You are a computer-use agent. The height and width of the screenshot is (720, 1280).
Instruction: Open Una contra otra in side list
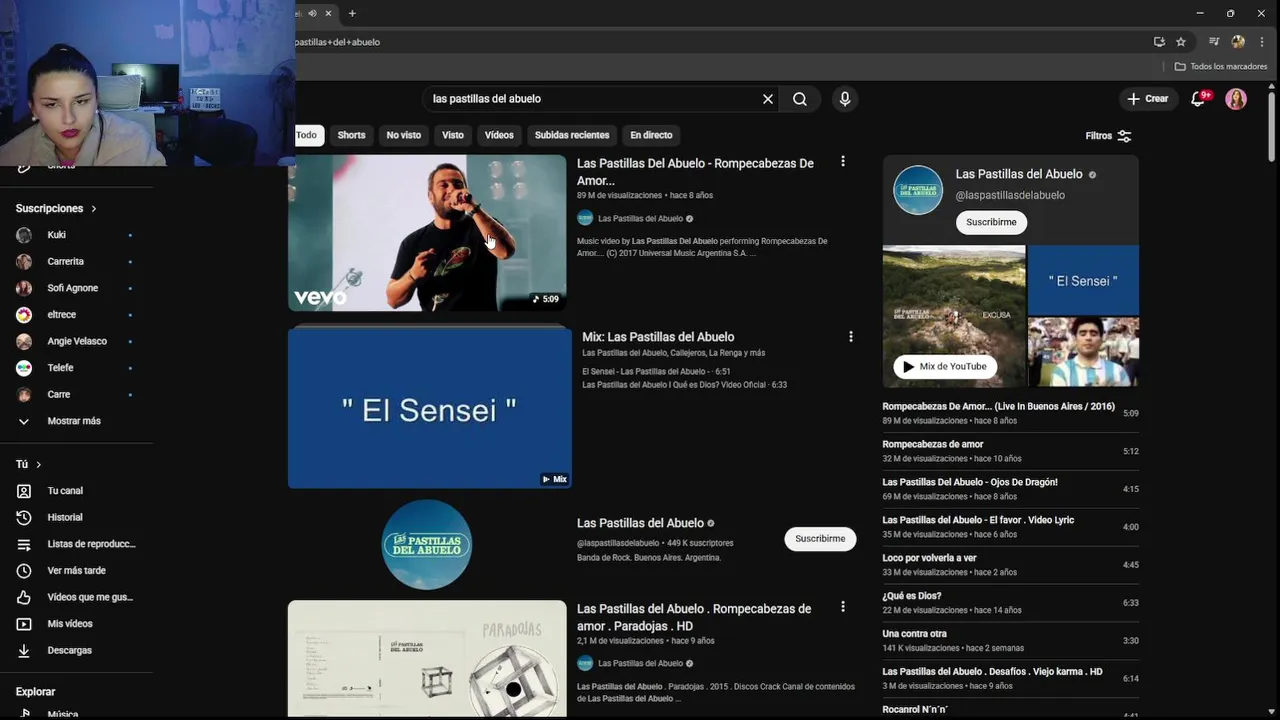pos(914,634)
